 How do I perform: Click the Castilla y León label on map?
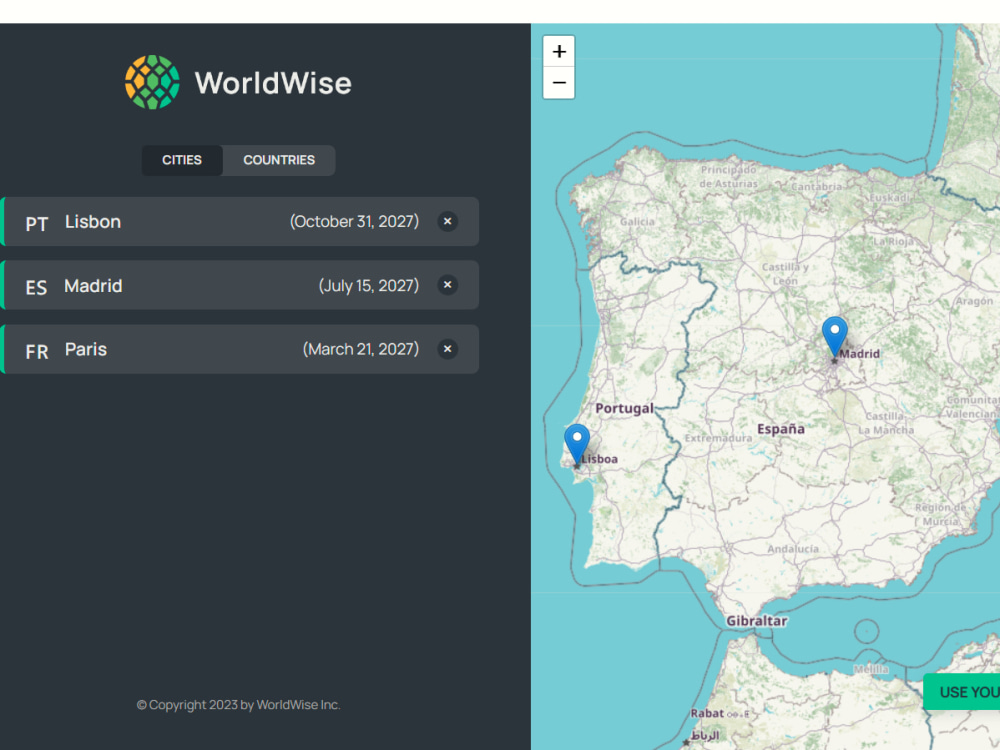click(x=785, y=274)
